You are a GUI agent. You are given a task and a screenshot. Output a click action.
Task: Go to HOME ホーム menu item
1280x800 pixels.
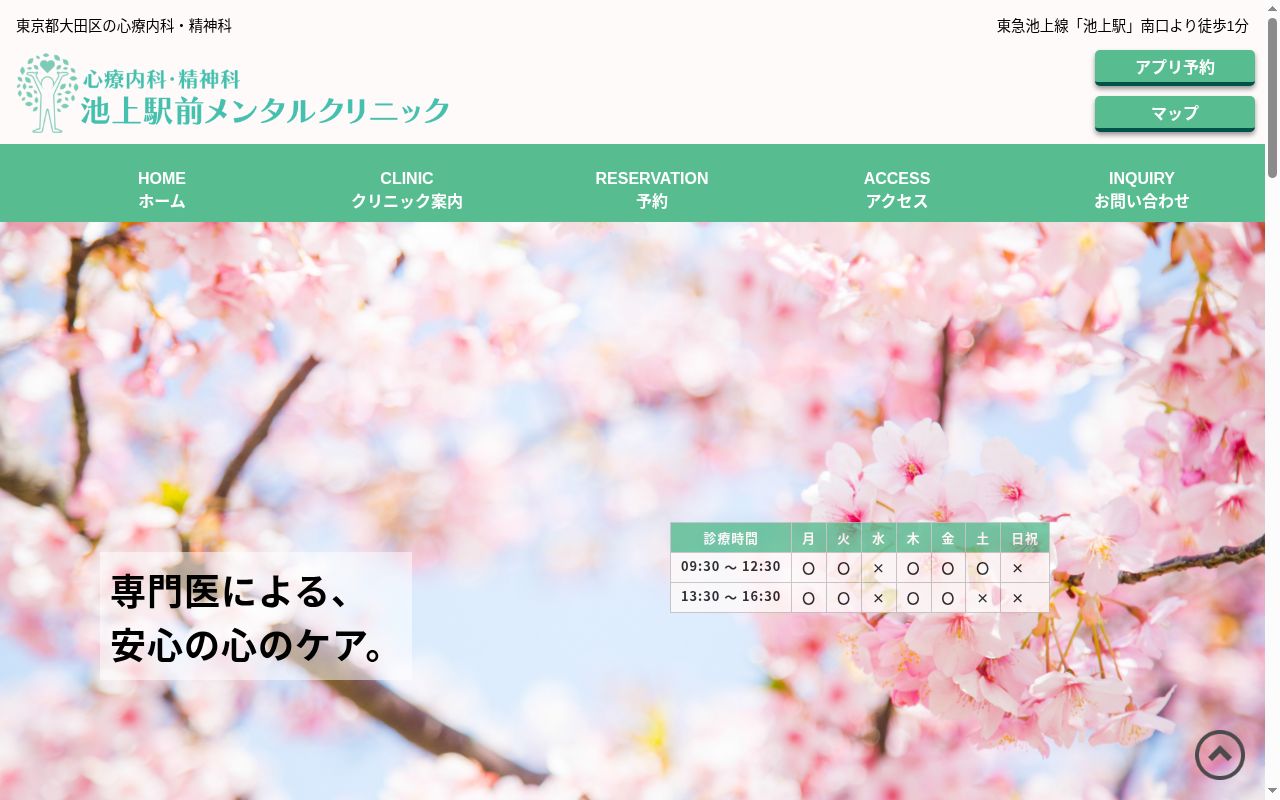pyautogui.click(x=162, y=189)
